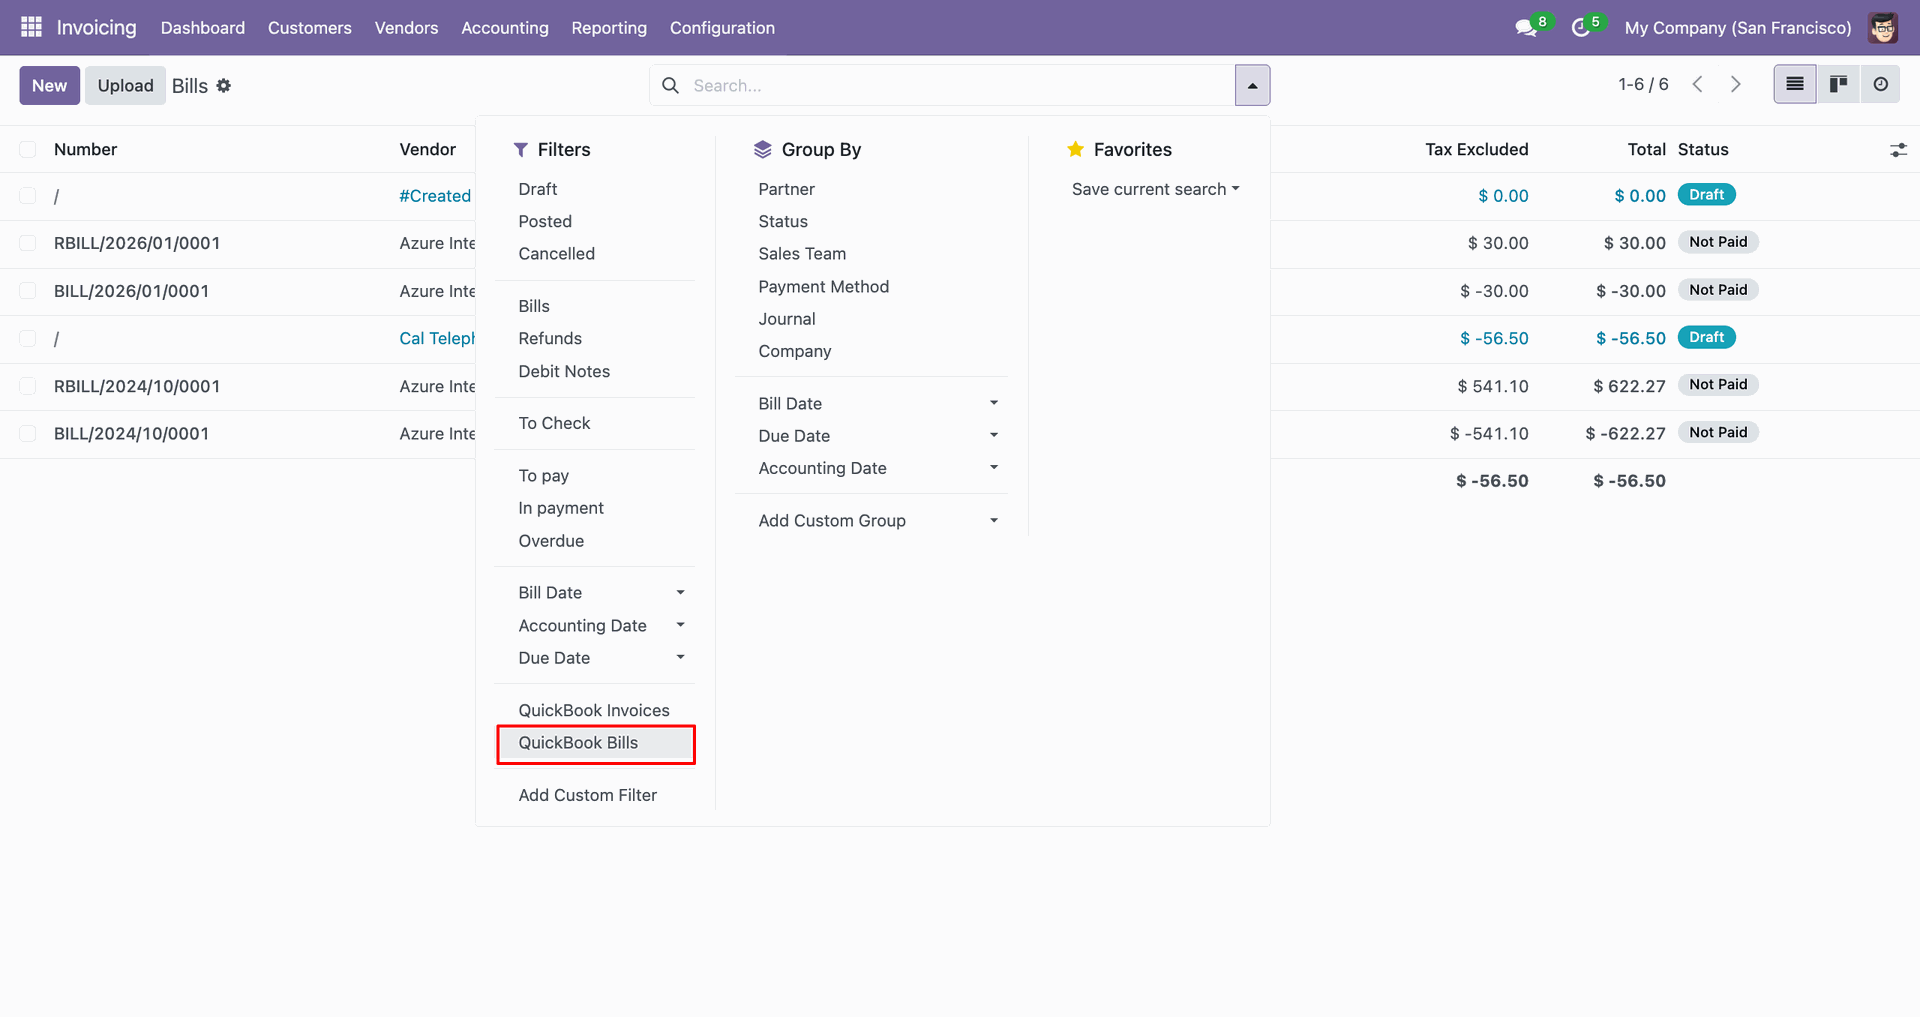Viewport: 1920px width, 1017px height.
Task: Open the chat messages icon
Action: tap(1526, 28)
